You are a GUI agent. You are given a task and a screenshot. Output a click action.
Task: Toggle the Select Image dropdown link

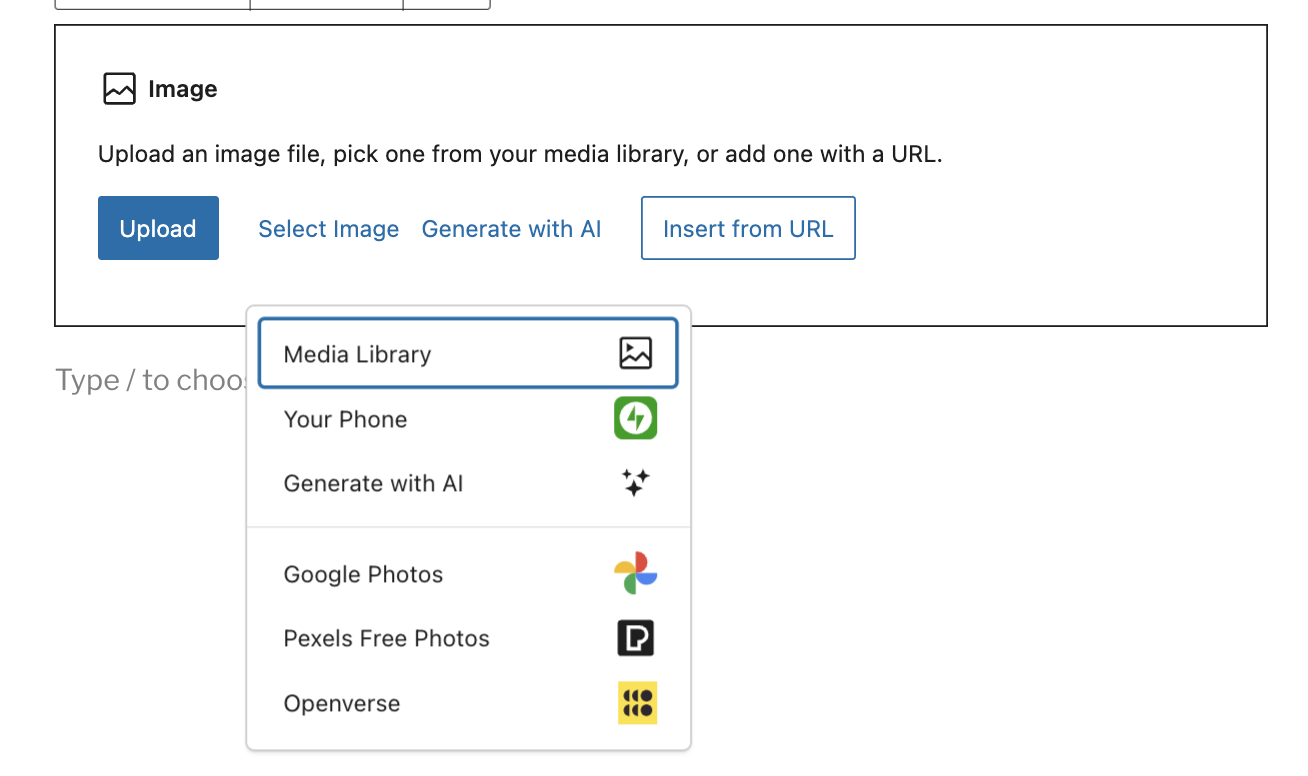[x=328, y=229]
